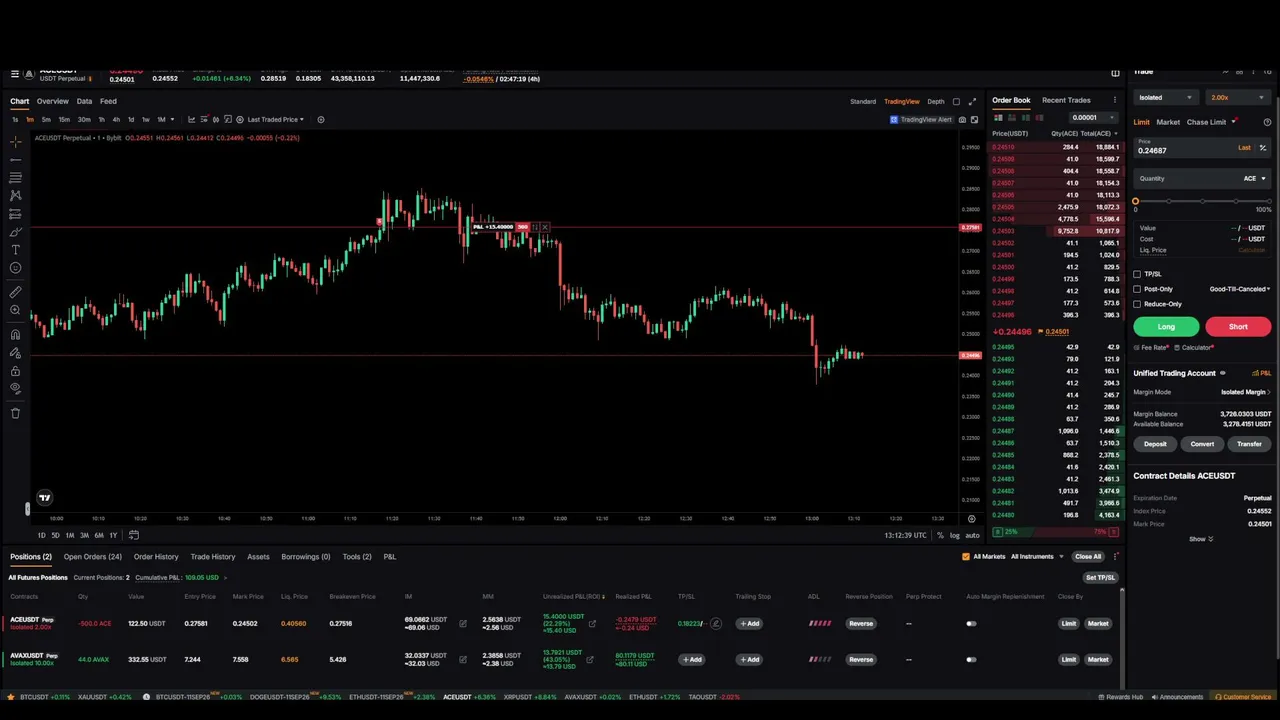Share ACEUSDT unrealized P&L
Viewport: 1280px width, 720px height.
coord(592,623)
